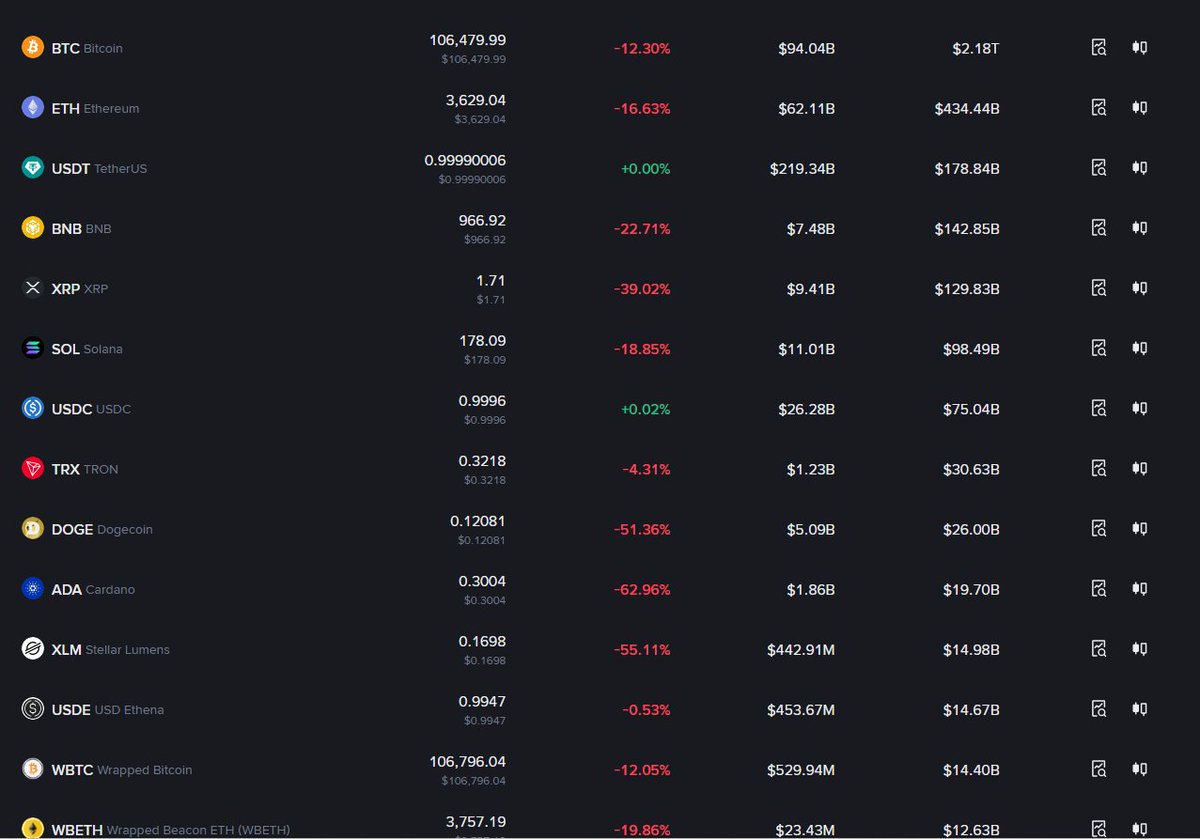1200x839 pixels.
Task: Click the Ethereum diamond logo
Action: [33, 107]
